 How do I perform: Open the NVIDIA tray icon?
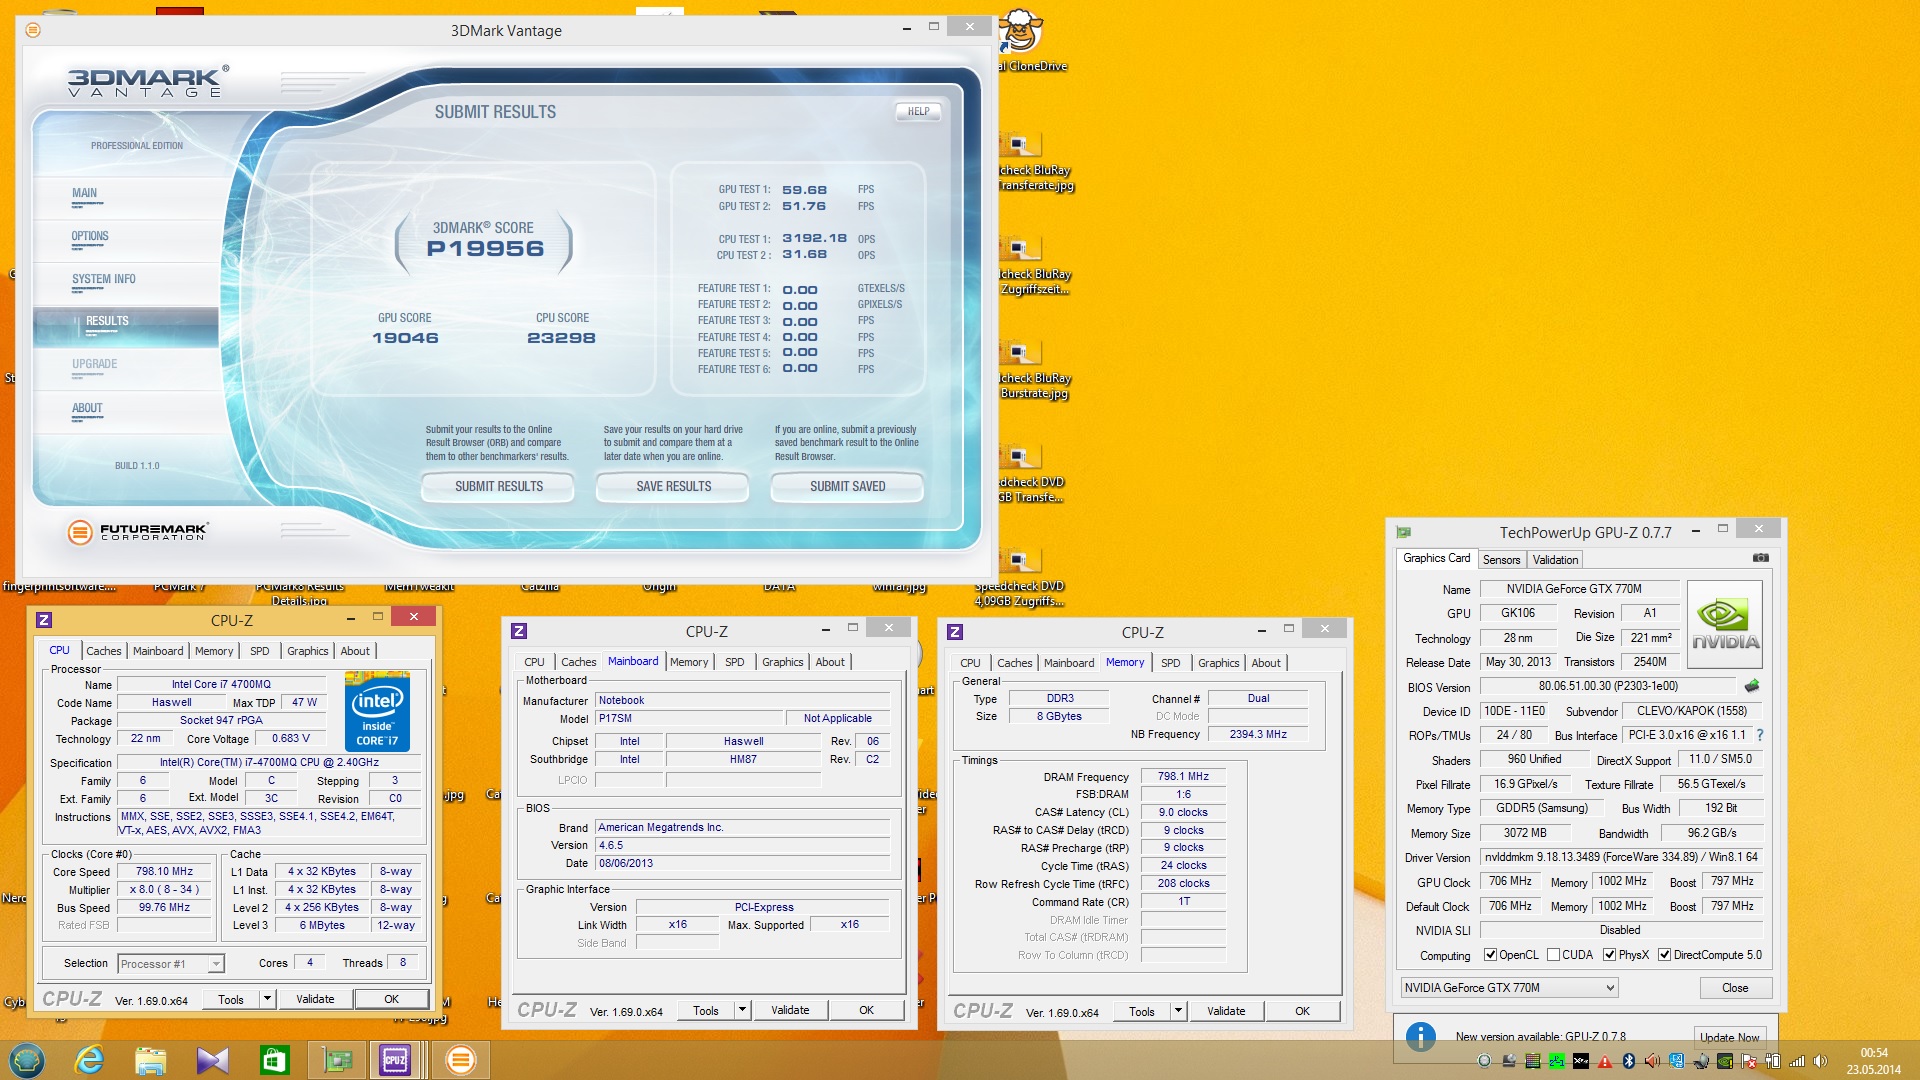tap(1725, 1061)
